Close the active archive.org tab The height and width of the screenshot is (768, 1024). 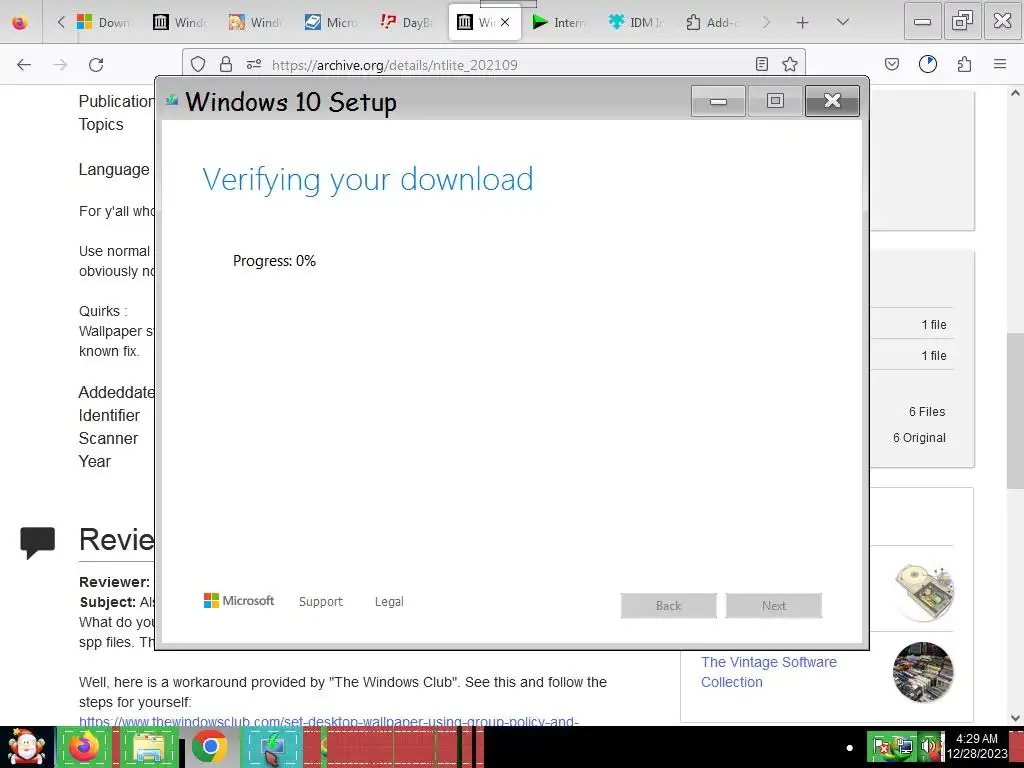(x=505, y=22)
